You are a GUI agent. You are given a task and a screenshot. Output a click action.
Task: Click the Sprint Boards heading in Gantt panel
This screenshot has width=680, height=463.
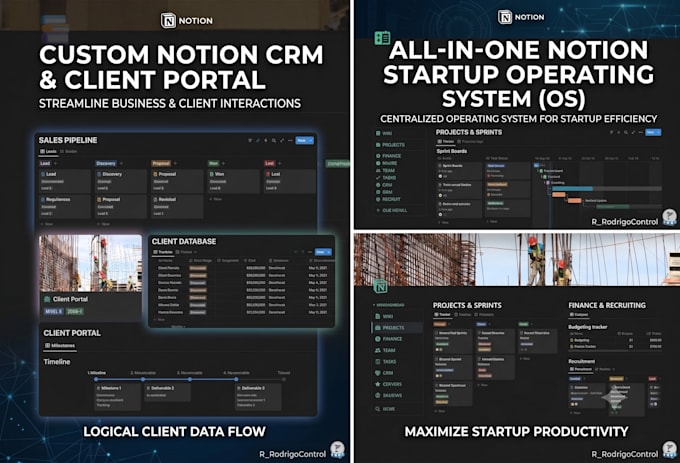click(x=452, y=151)
